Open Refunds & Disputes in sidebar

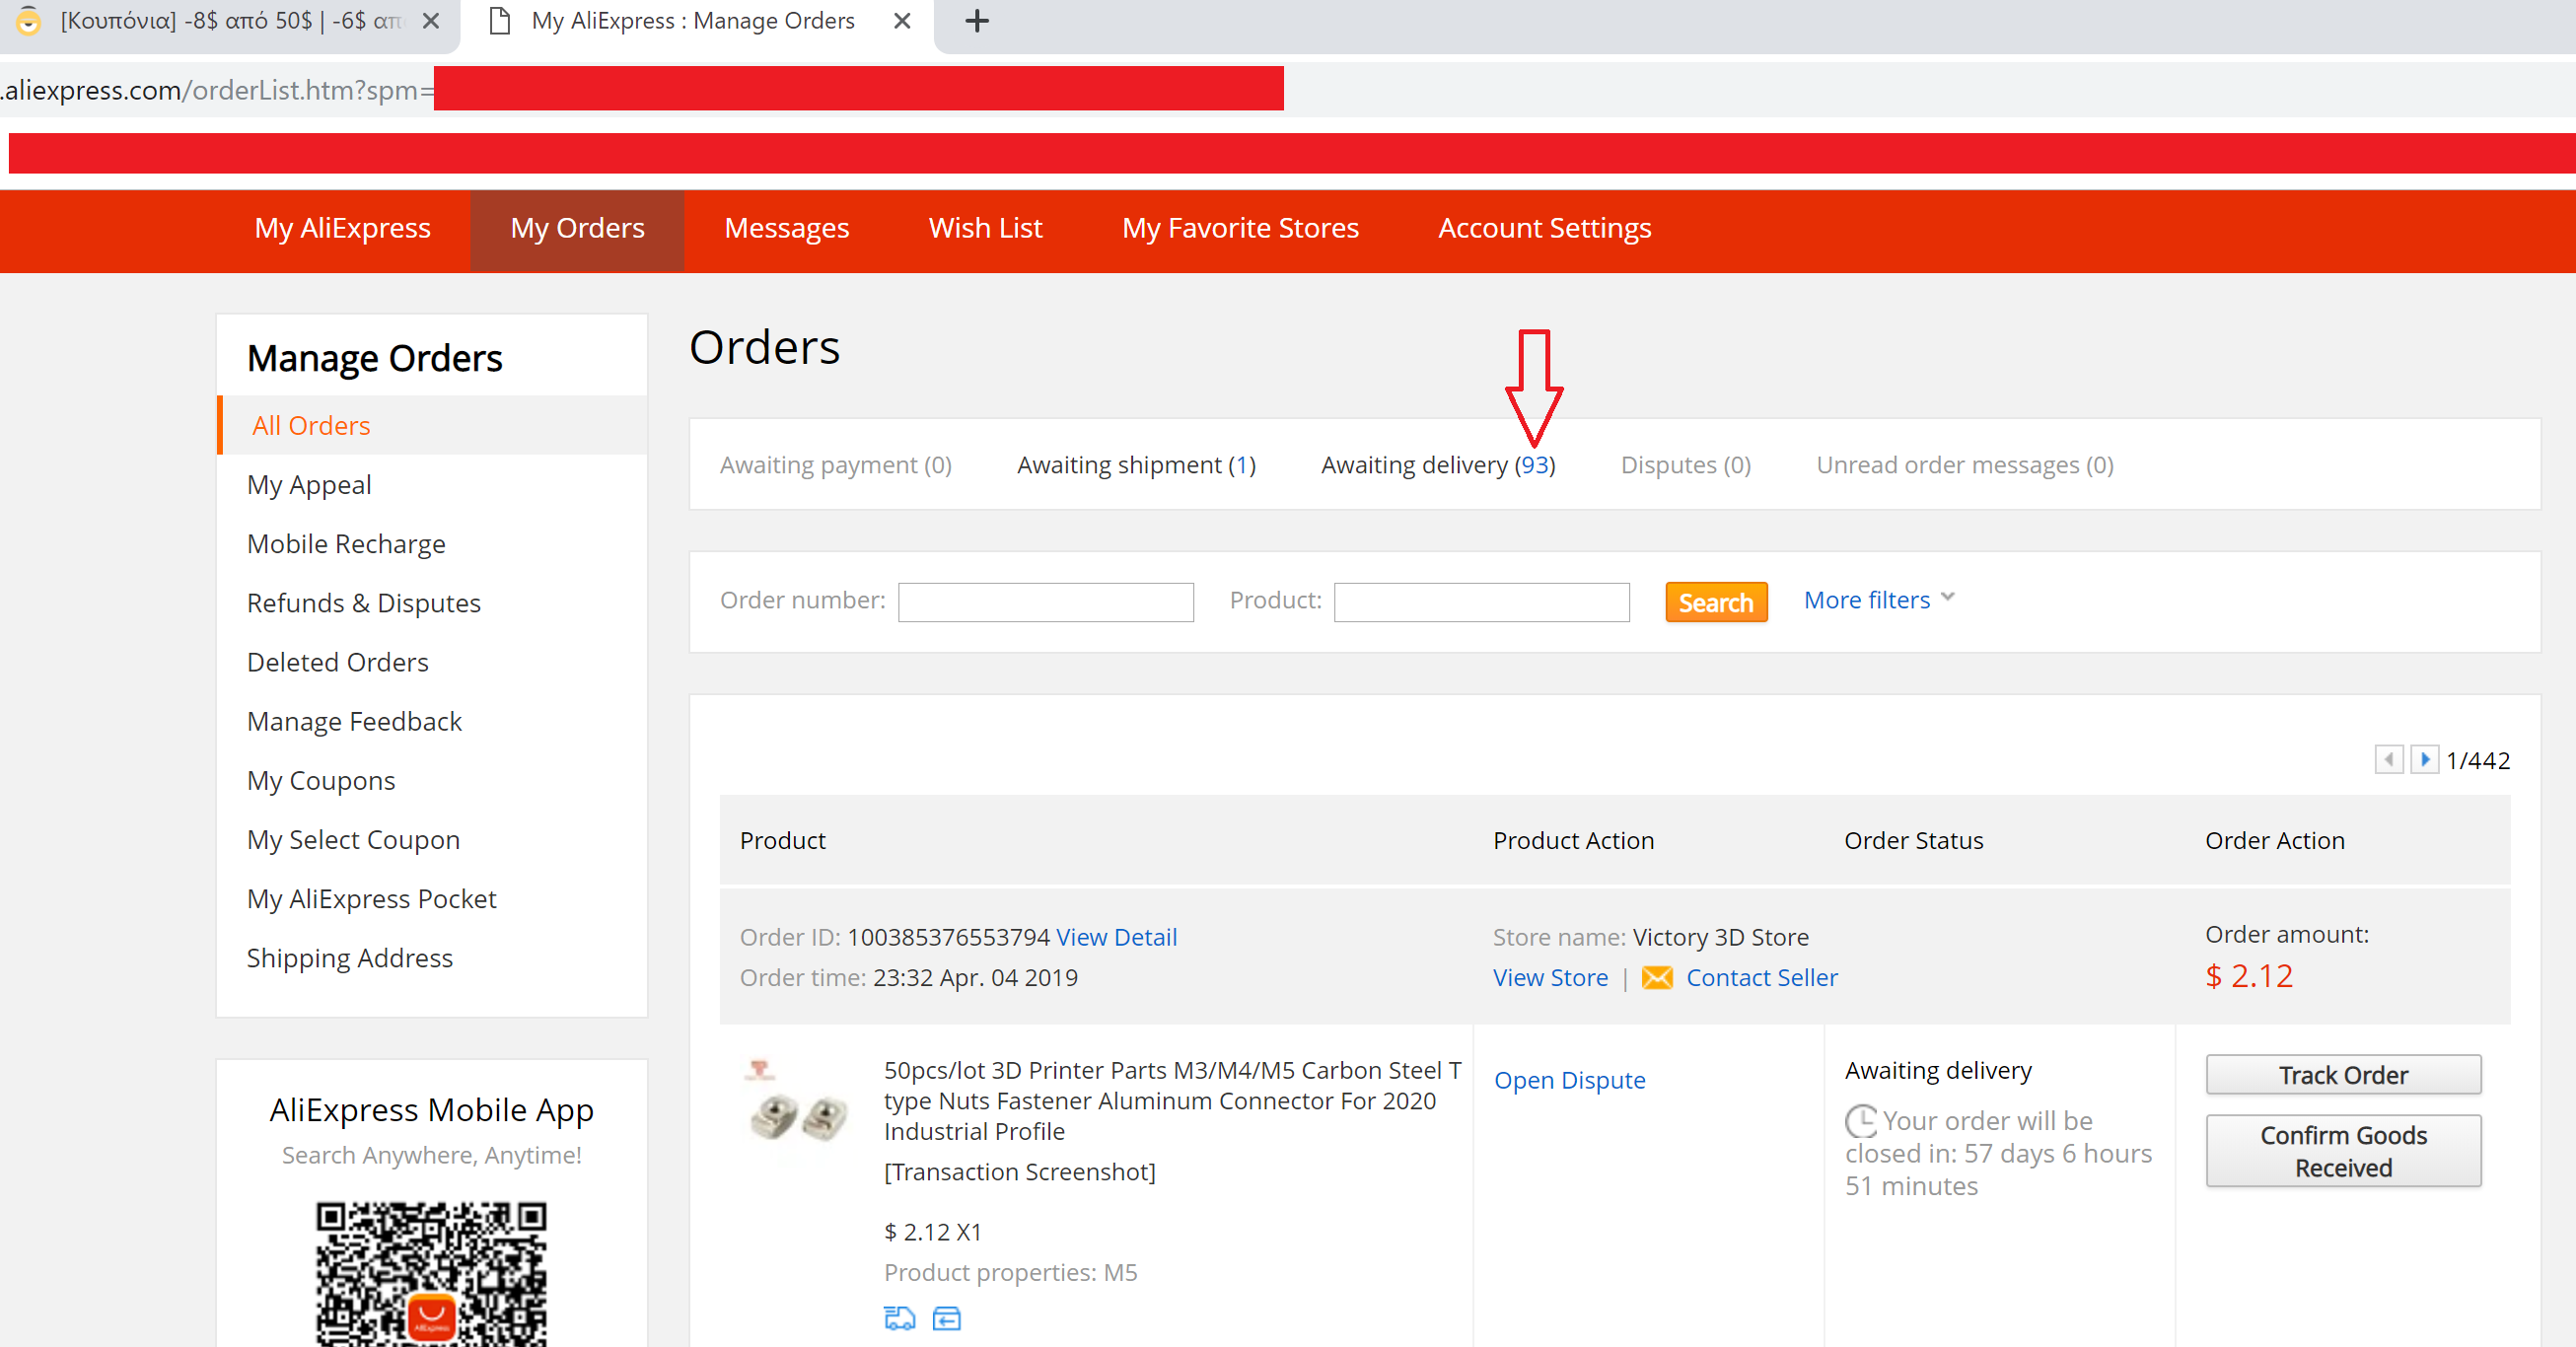[364, 603]
